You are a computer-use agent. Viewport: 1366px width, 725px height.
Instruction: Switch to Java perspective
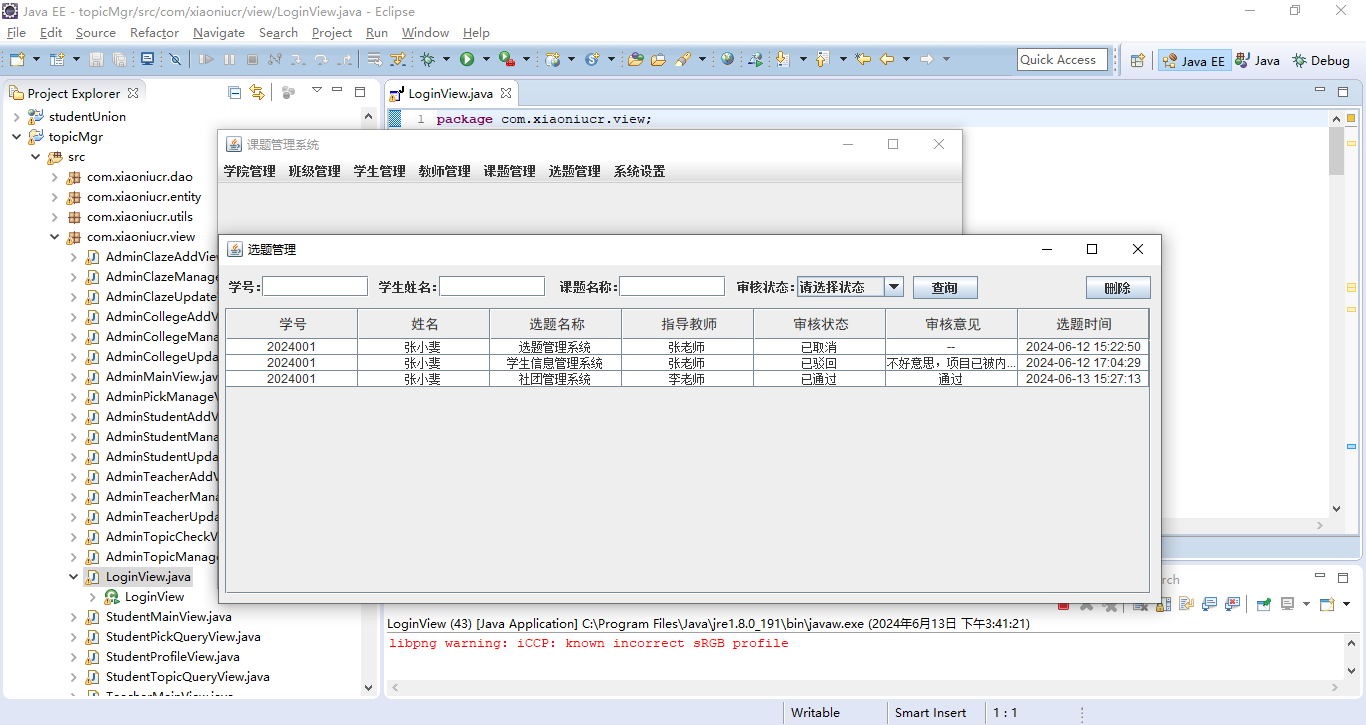click(1257, 60)
